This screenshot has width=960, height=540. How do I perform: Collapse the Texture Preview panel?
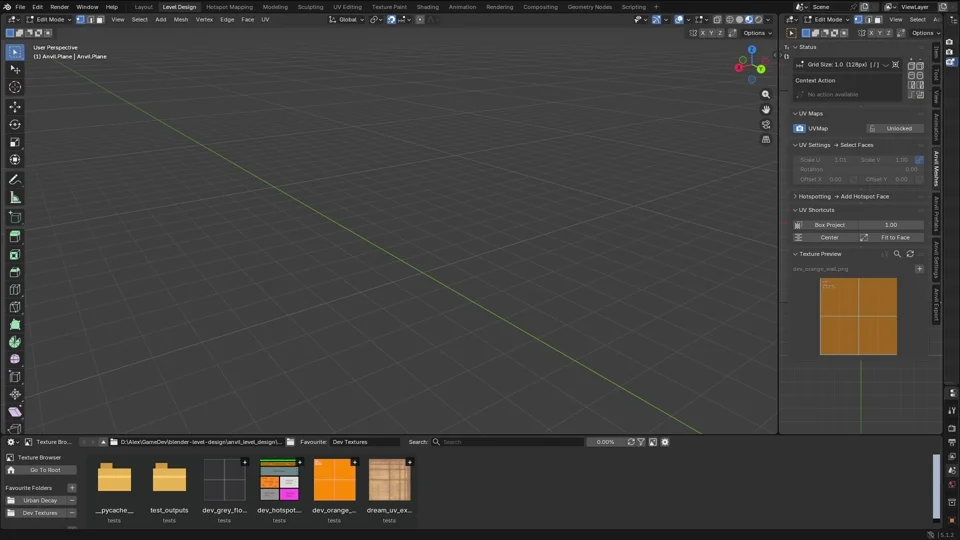point(795,254)
